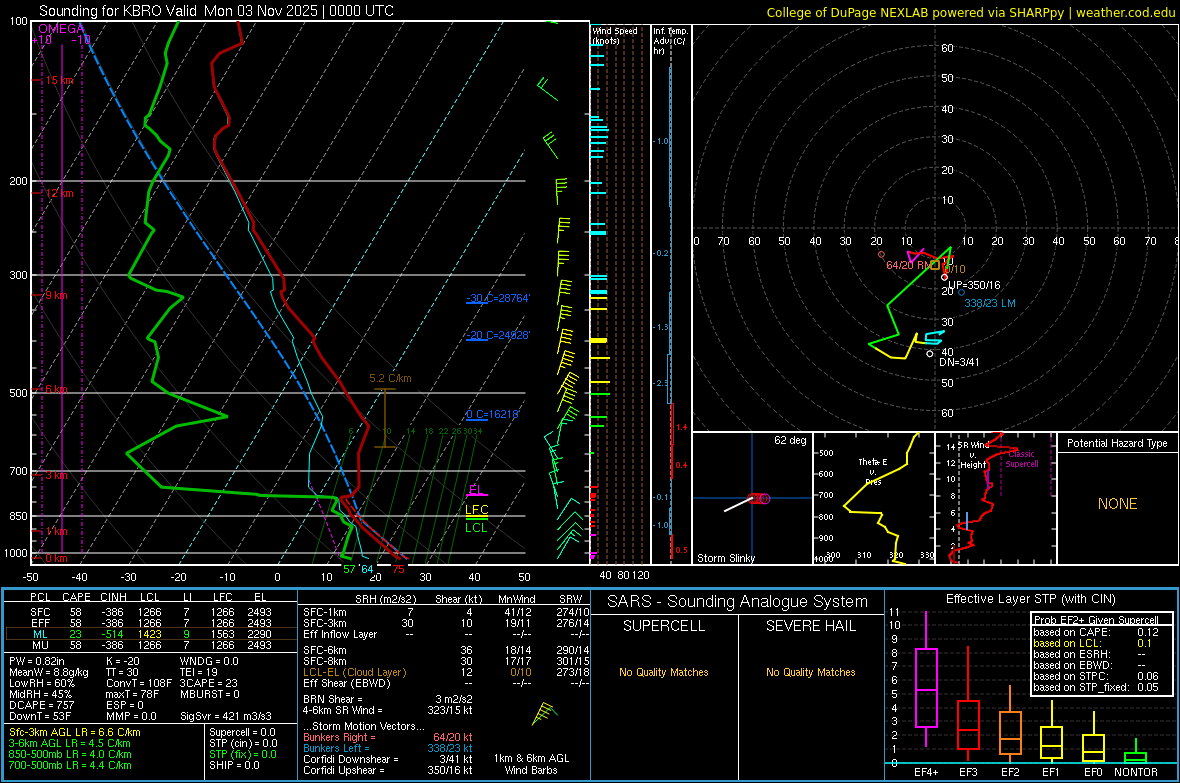Screen dimensions: 1180x783
Task: Click the 1km & 6km AGL wind barb symbol
Action: pyautogui.click(x=544, y=714)
